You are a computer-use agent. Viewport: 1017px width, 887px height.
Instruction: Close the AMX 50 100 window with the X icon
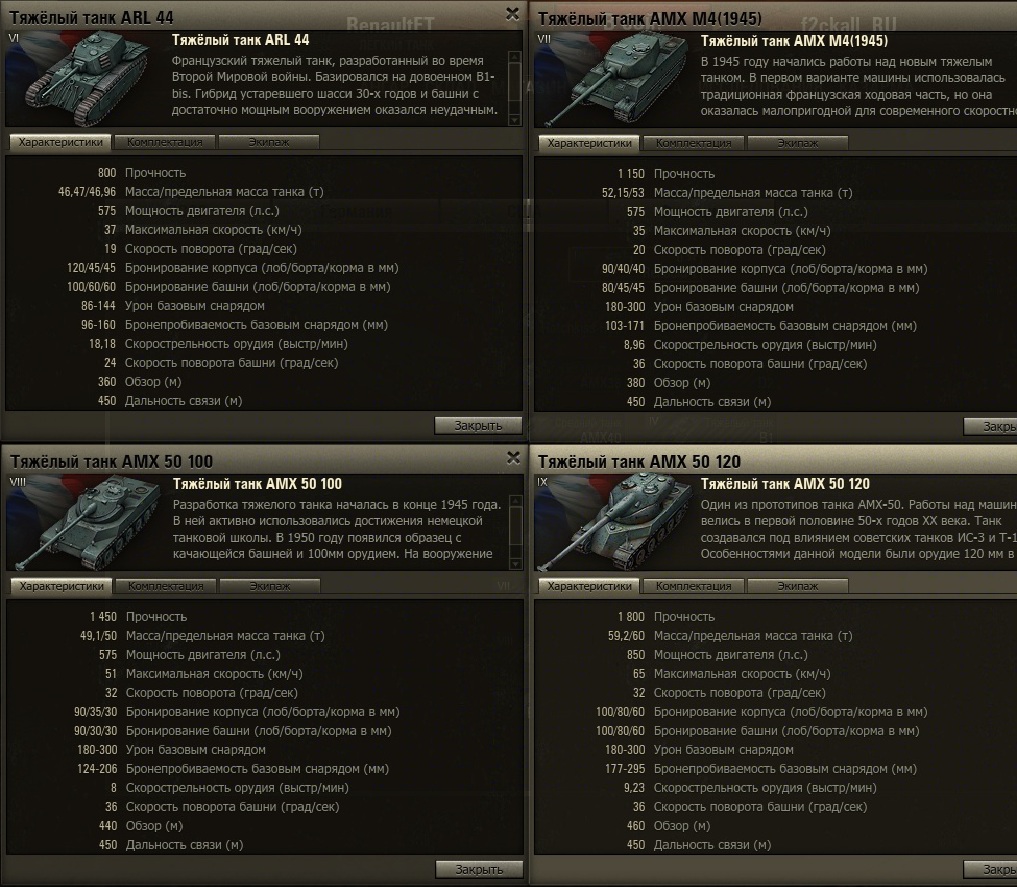(x=513, y=458)
